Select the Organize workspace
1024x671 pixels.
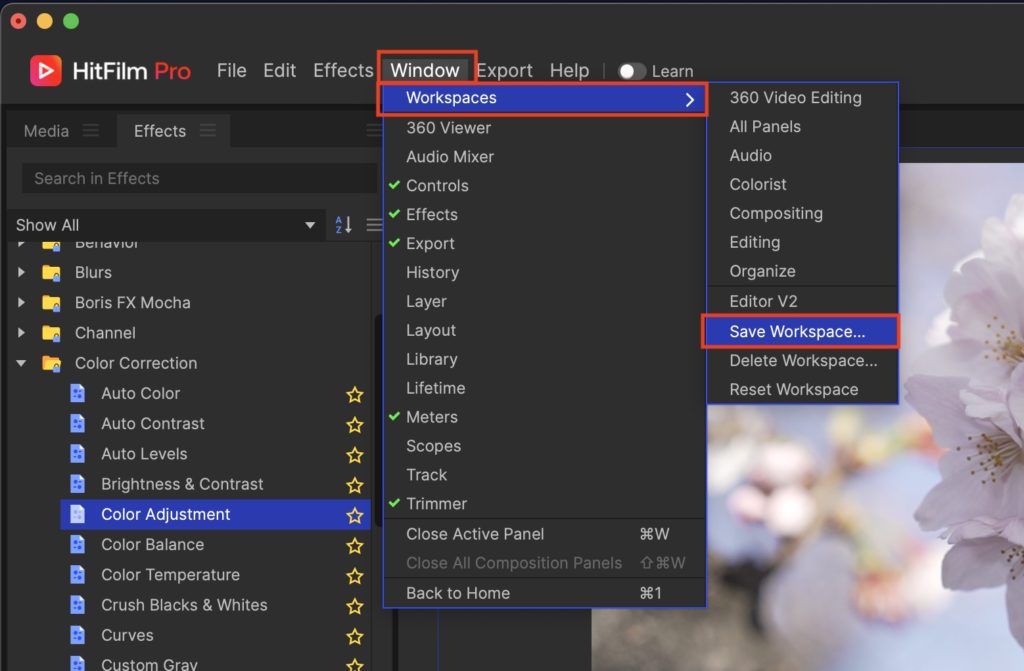tap(803, 271)
